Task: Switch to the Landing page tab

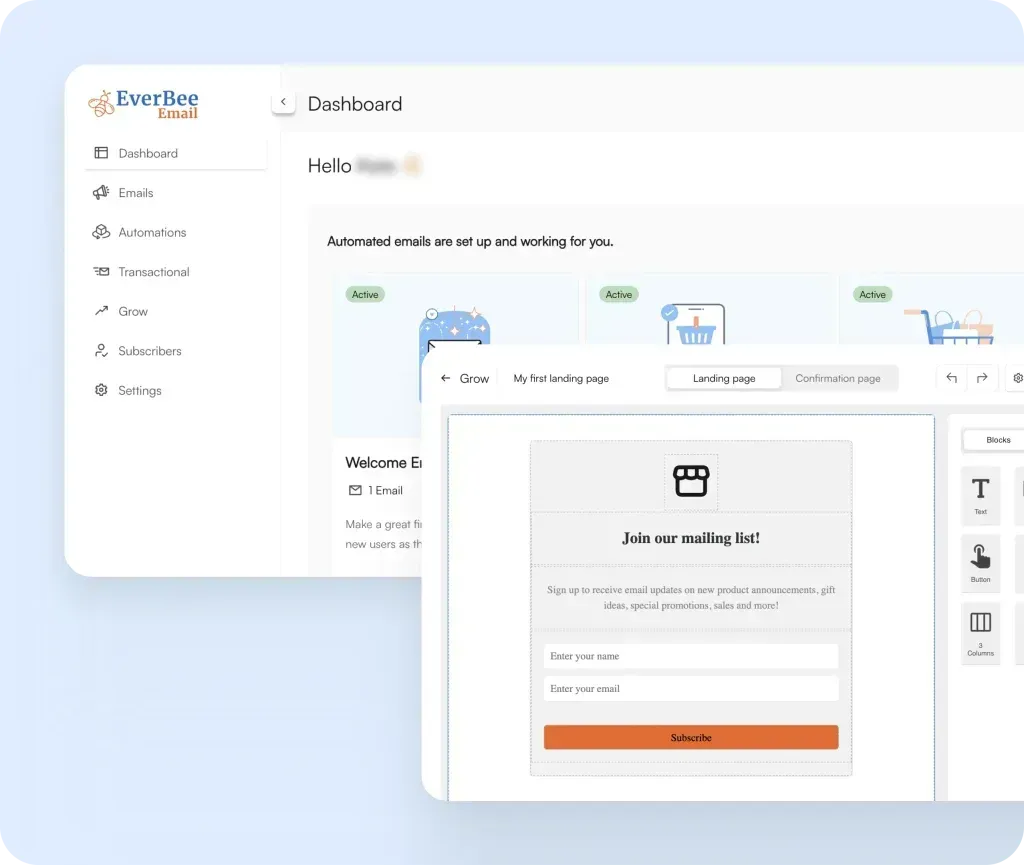Action: coord(723,378)
